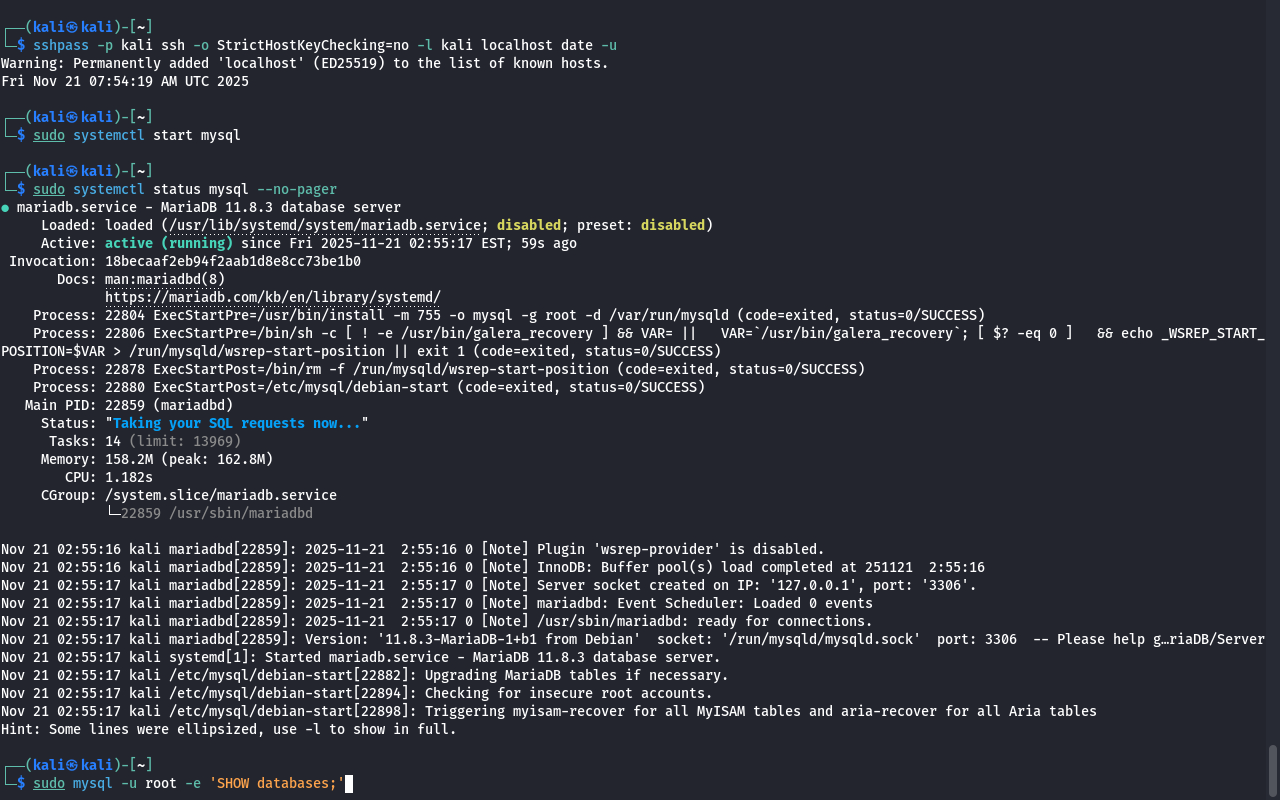Click the 'Fri Nov 21 07:54:19 AM UTC 2025' output

124,81
